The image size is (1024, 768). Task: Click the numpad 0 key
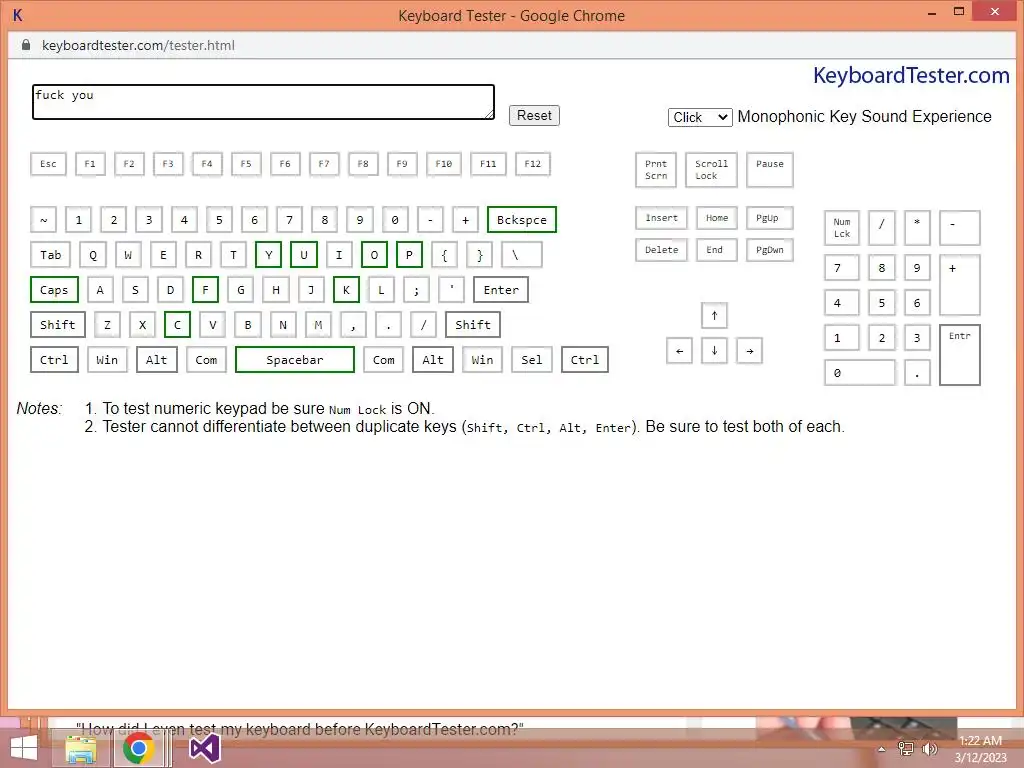click(859, 373)
